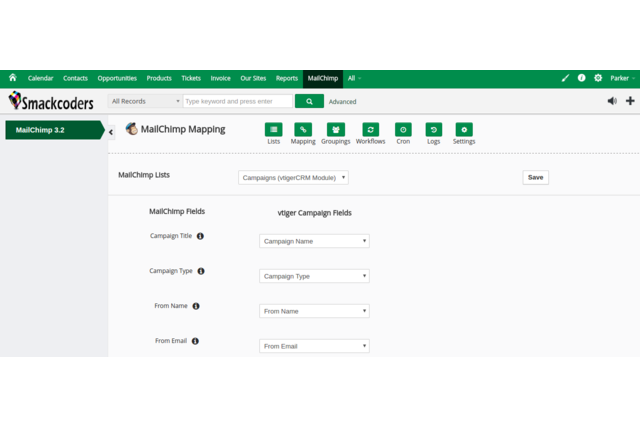This screenshot has height=426, width=640.
Task: Click the green search magnifier button
Action: (309, 101)
